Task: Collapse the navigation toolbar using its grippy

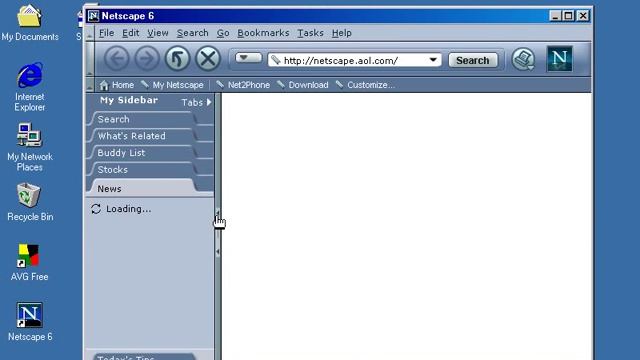Action: (x=89, y=59)
